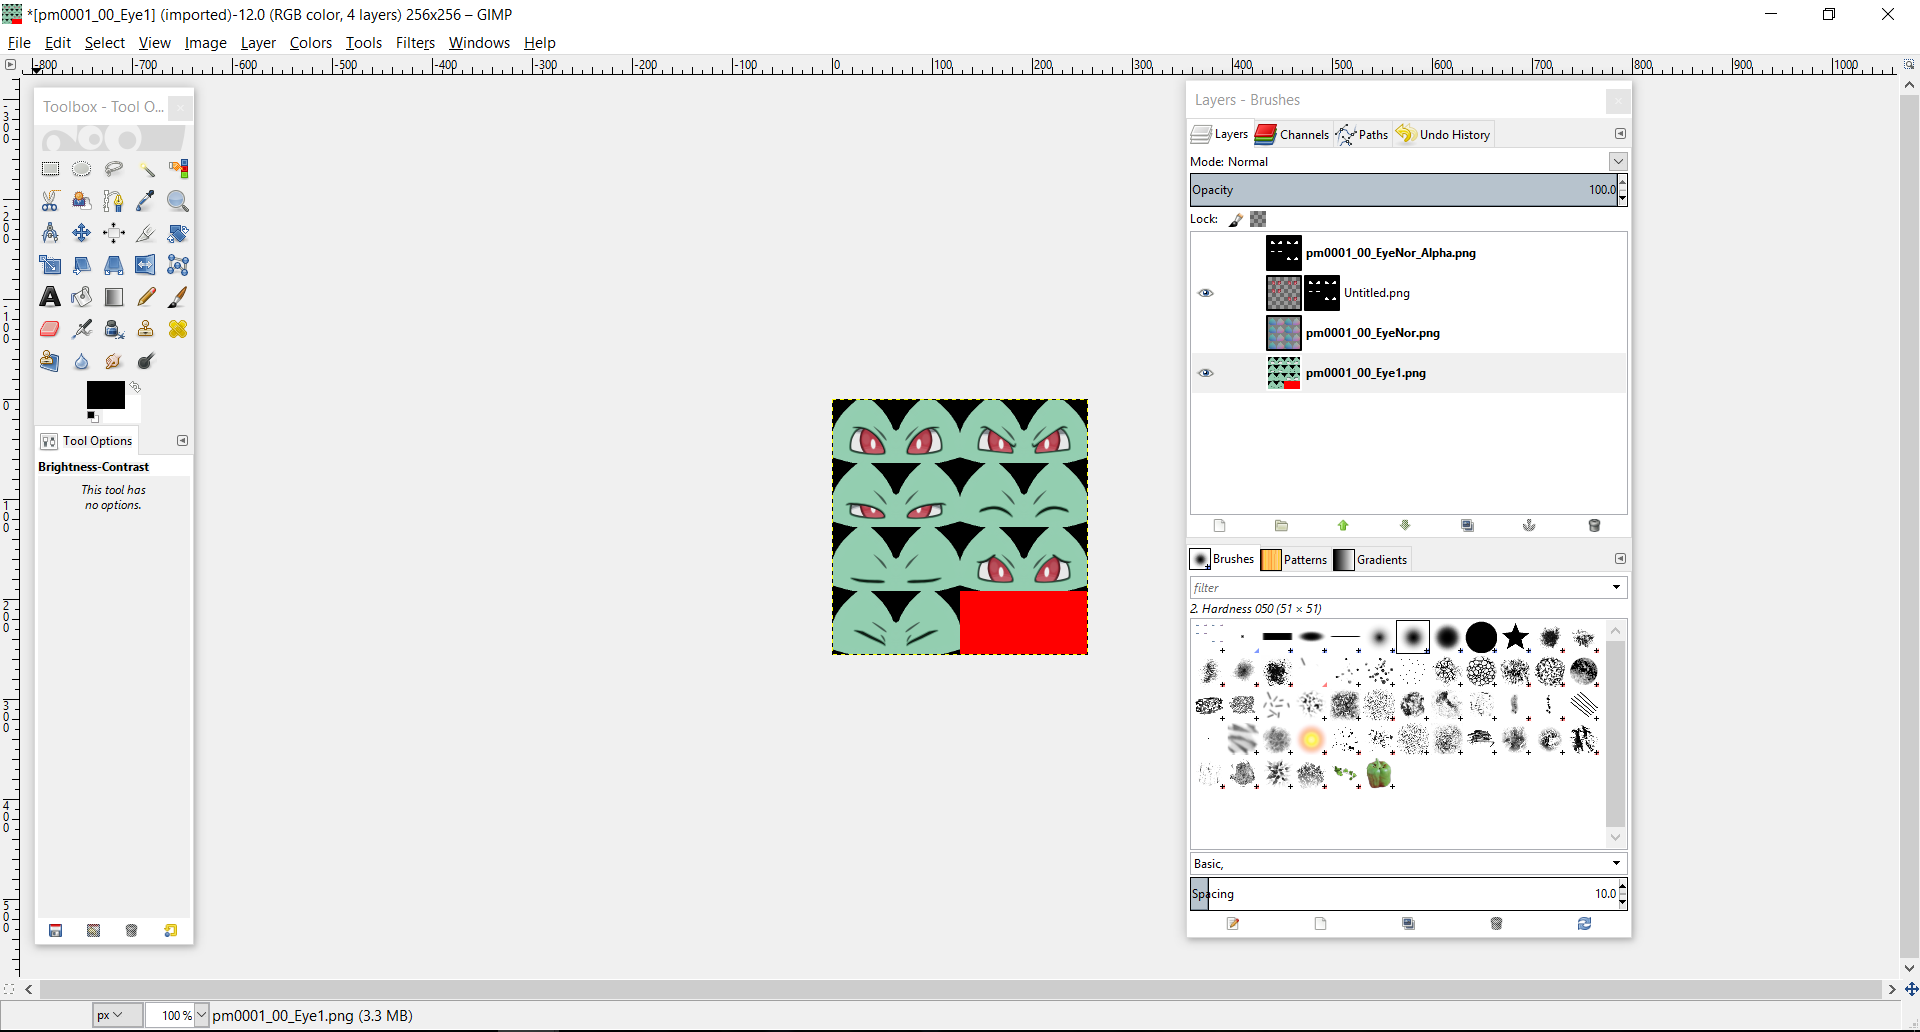Screen dimensions: 1920x1032
Task: Select the Fuzzy Select wand tool
Action: point(146,169)
